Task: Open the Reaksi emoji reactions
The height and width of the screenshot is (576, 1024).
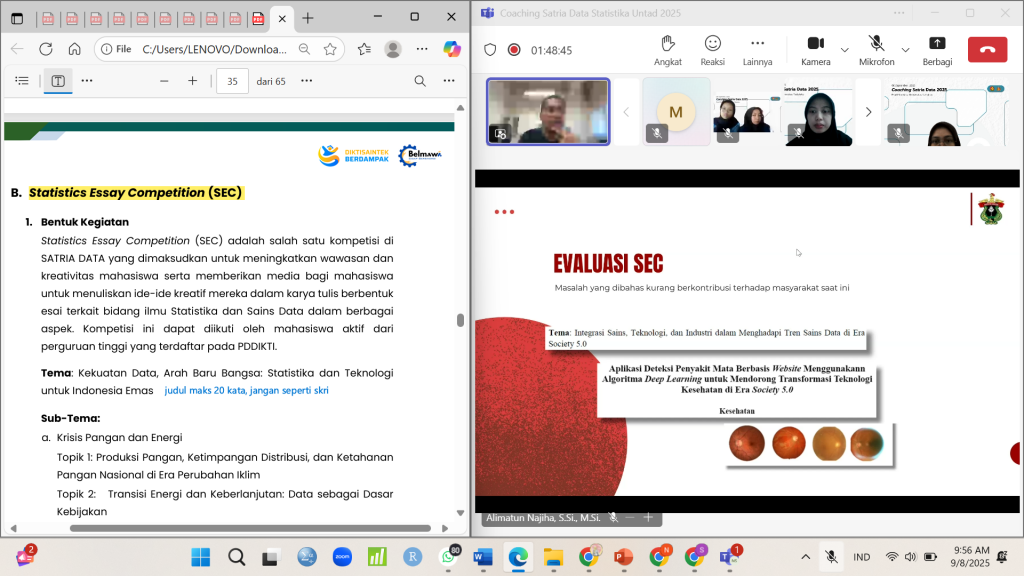Action: coord(712,49)
